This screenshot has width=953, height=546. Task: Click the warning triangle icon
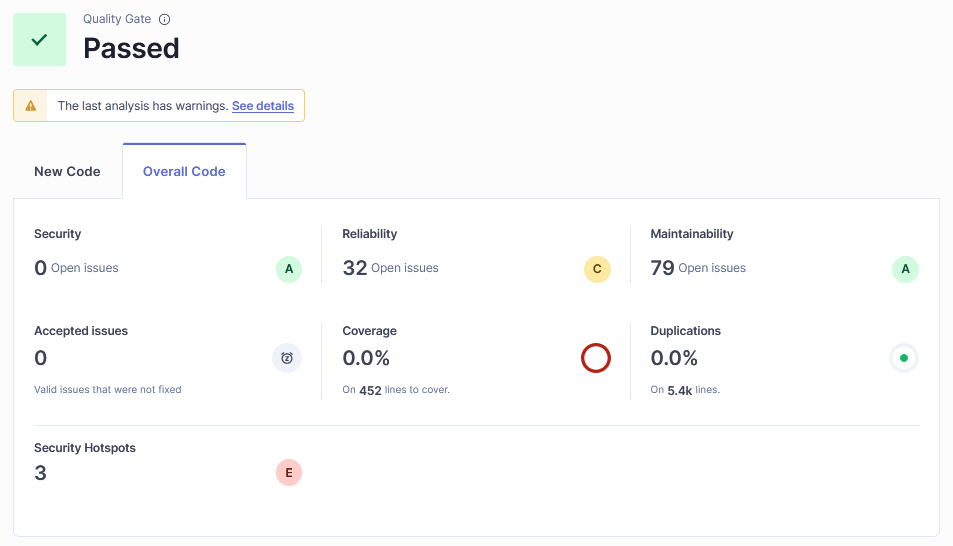(x=31, y=105)
